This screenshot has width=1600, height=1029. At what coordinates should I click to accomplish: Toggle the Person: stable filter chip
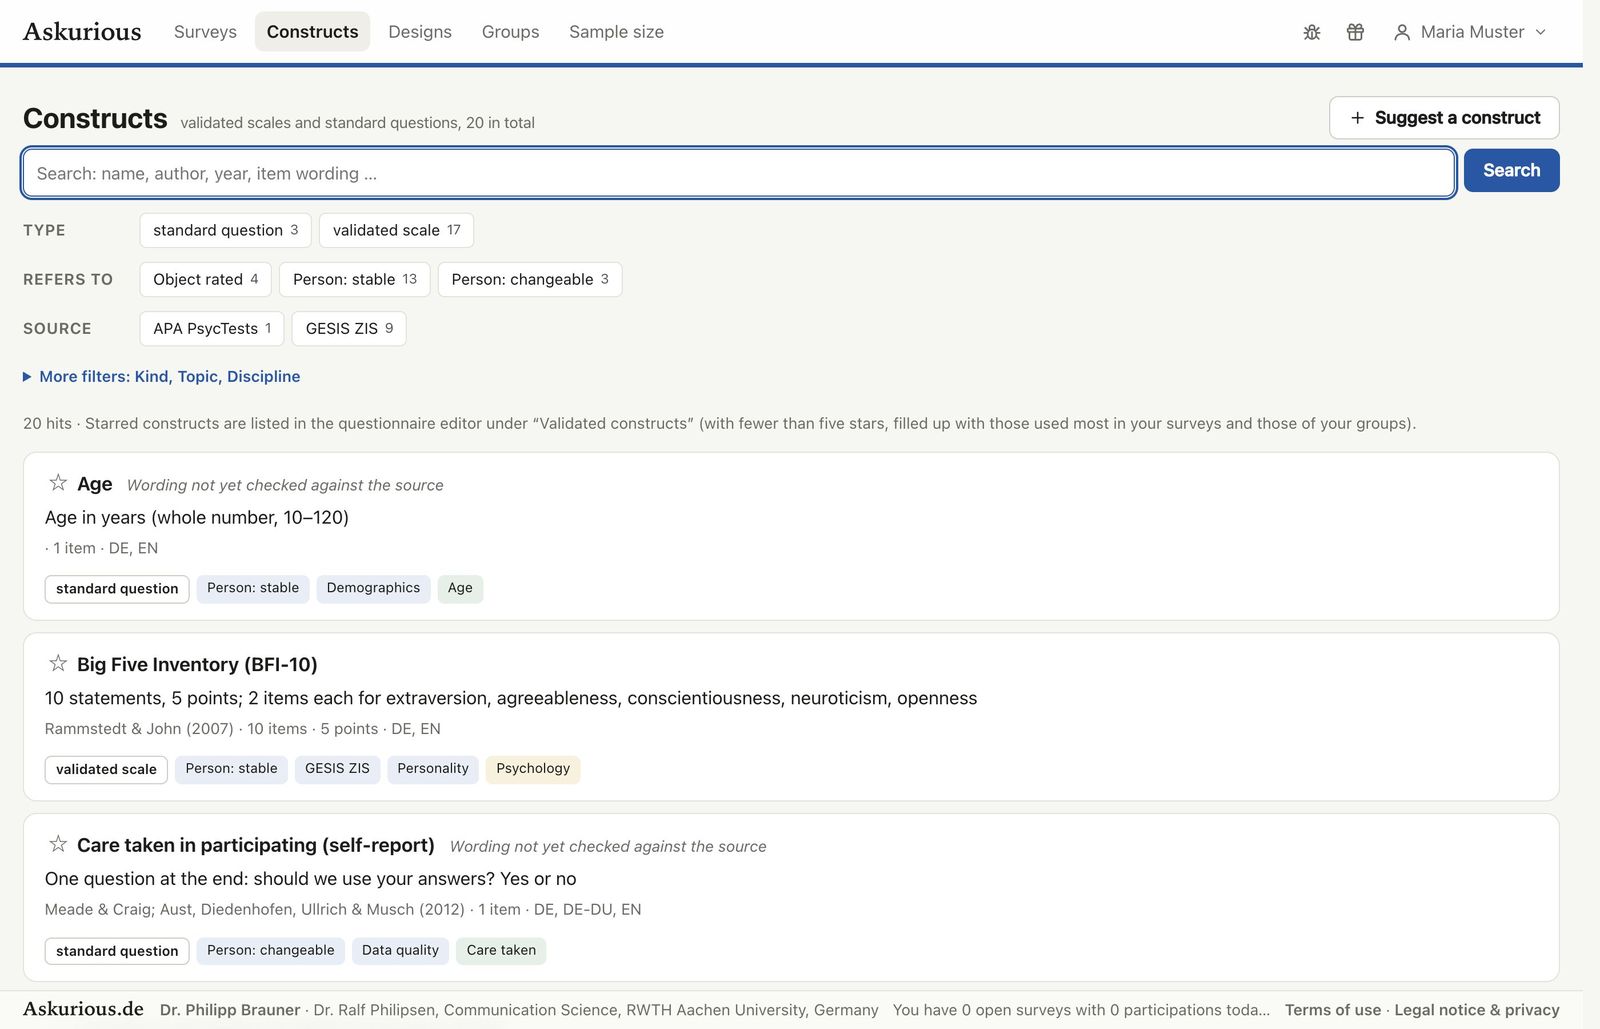(x=355, y=279)
